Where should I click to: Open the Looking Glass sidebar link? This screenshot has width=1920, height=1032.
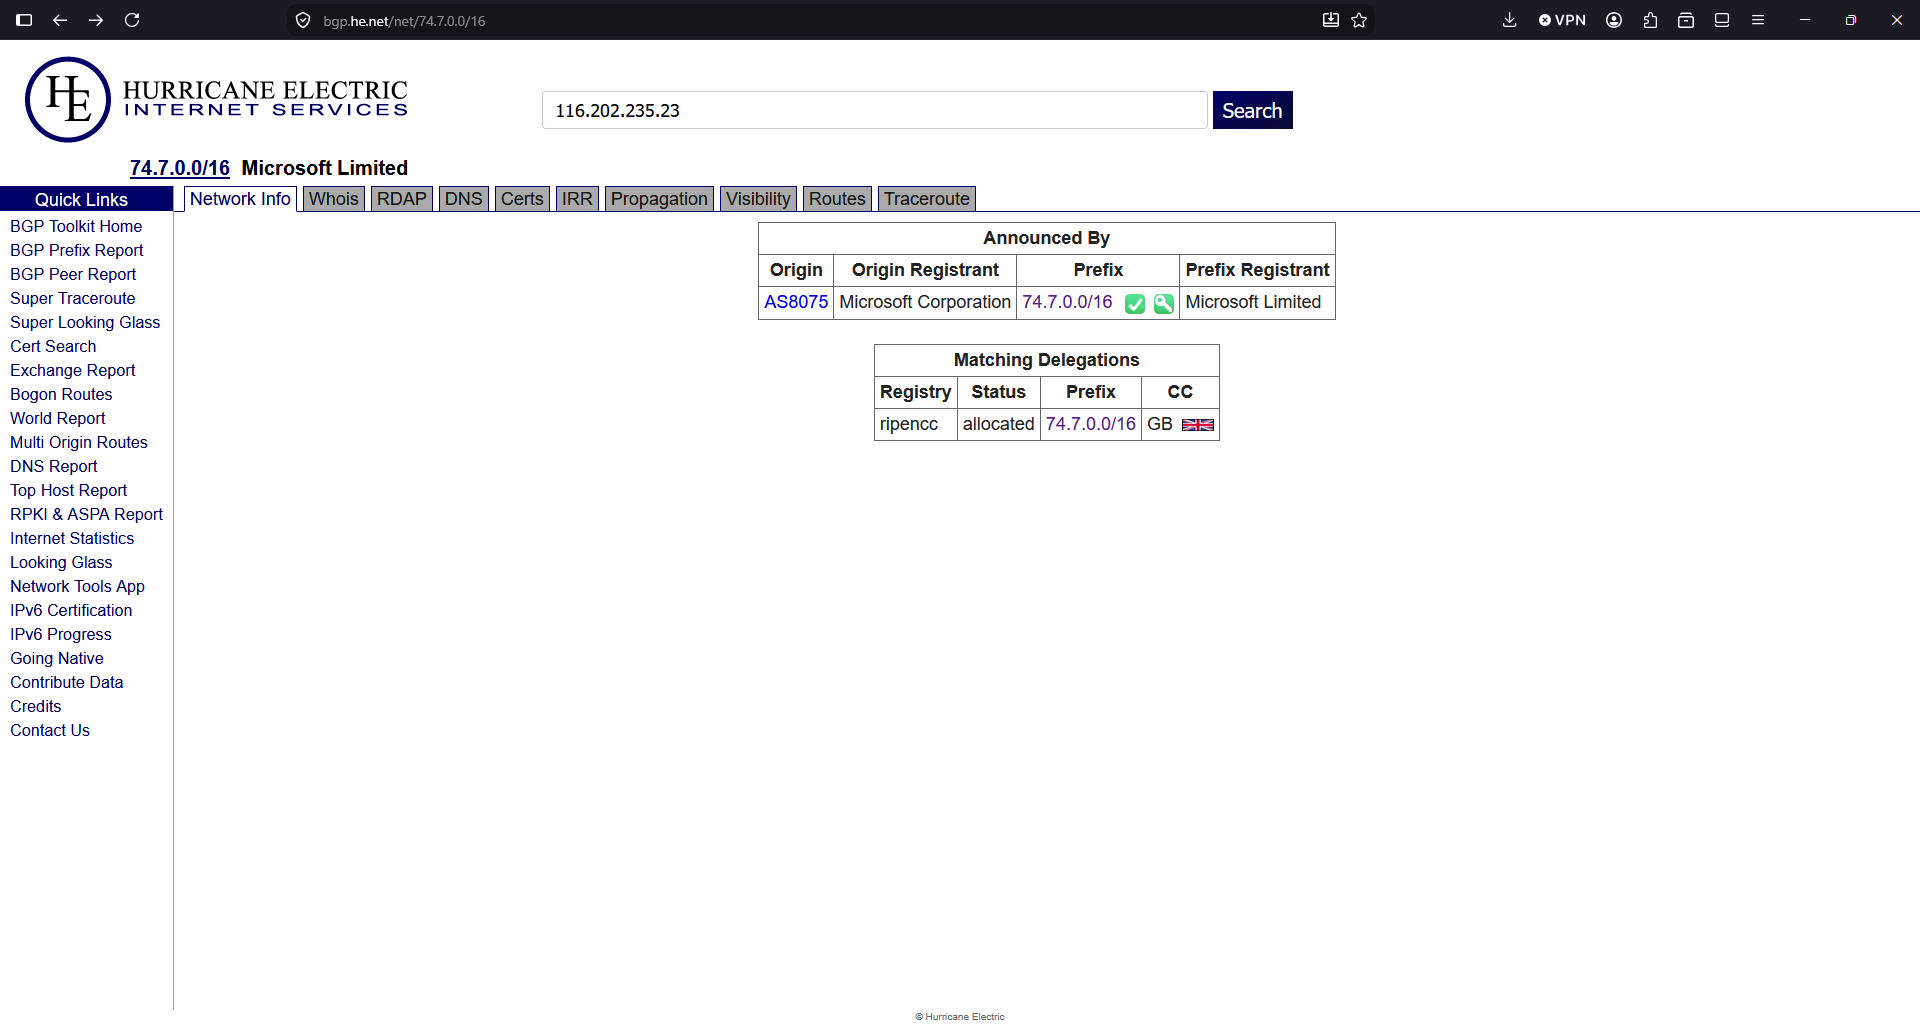click(x=61, y=562)
